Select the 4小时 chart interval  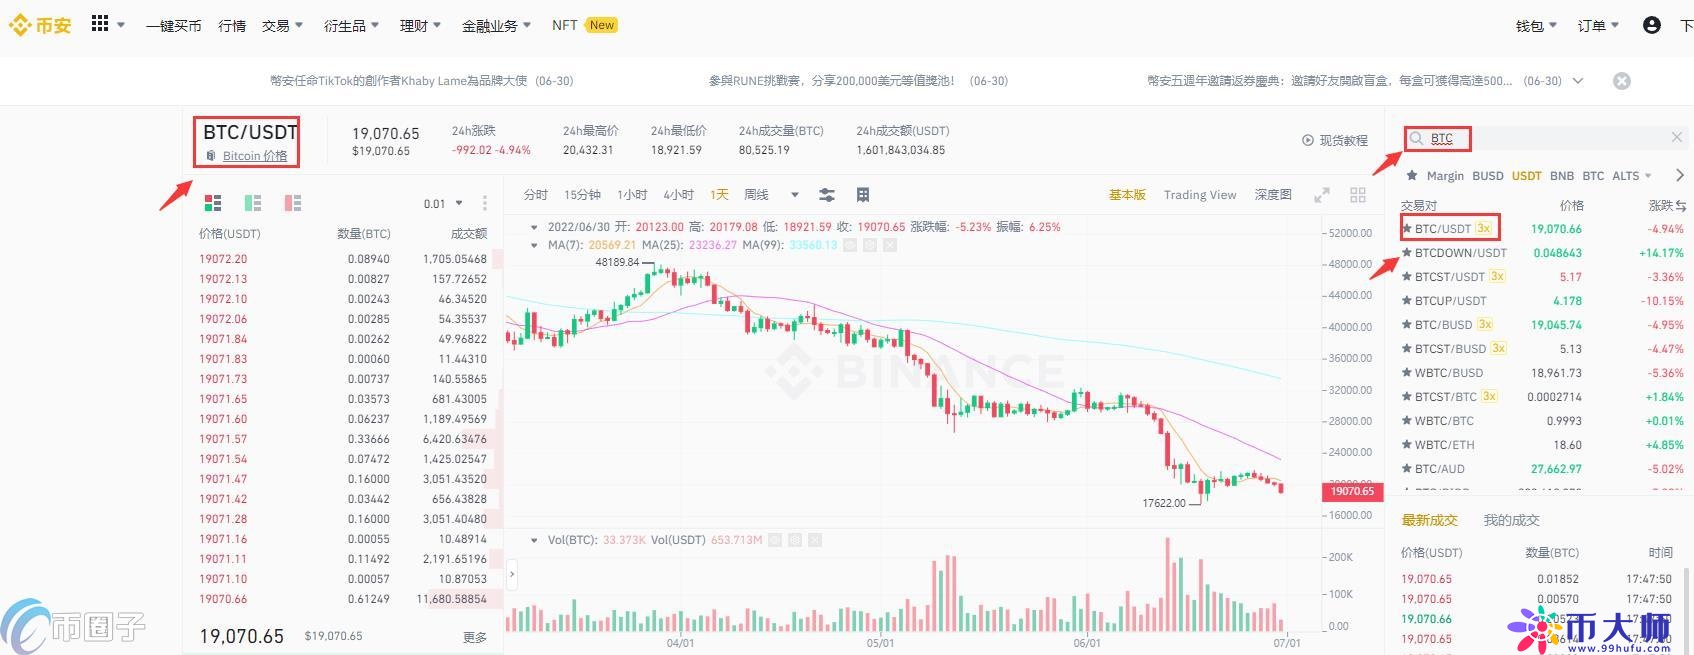[x=679, y=195]
